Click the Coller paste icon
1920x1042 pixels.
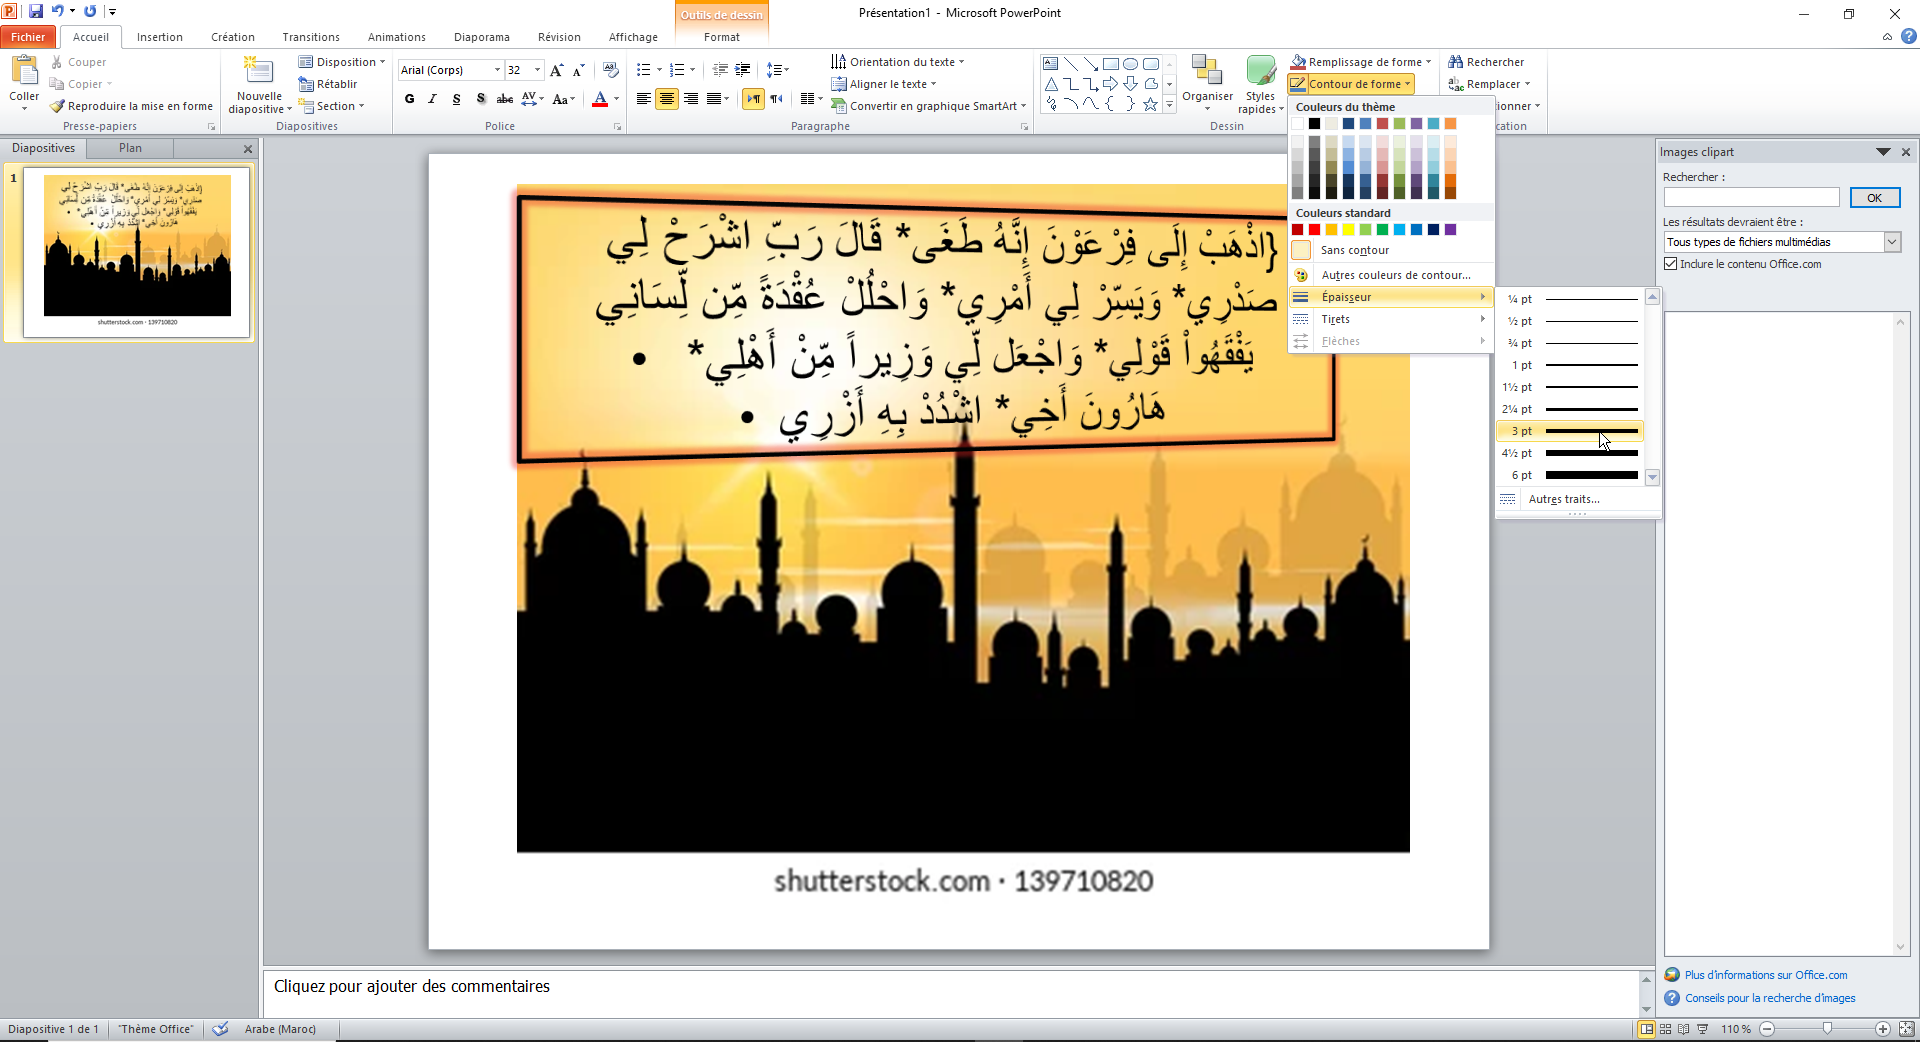(24, 72)
